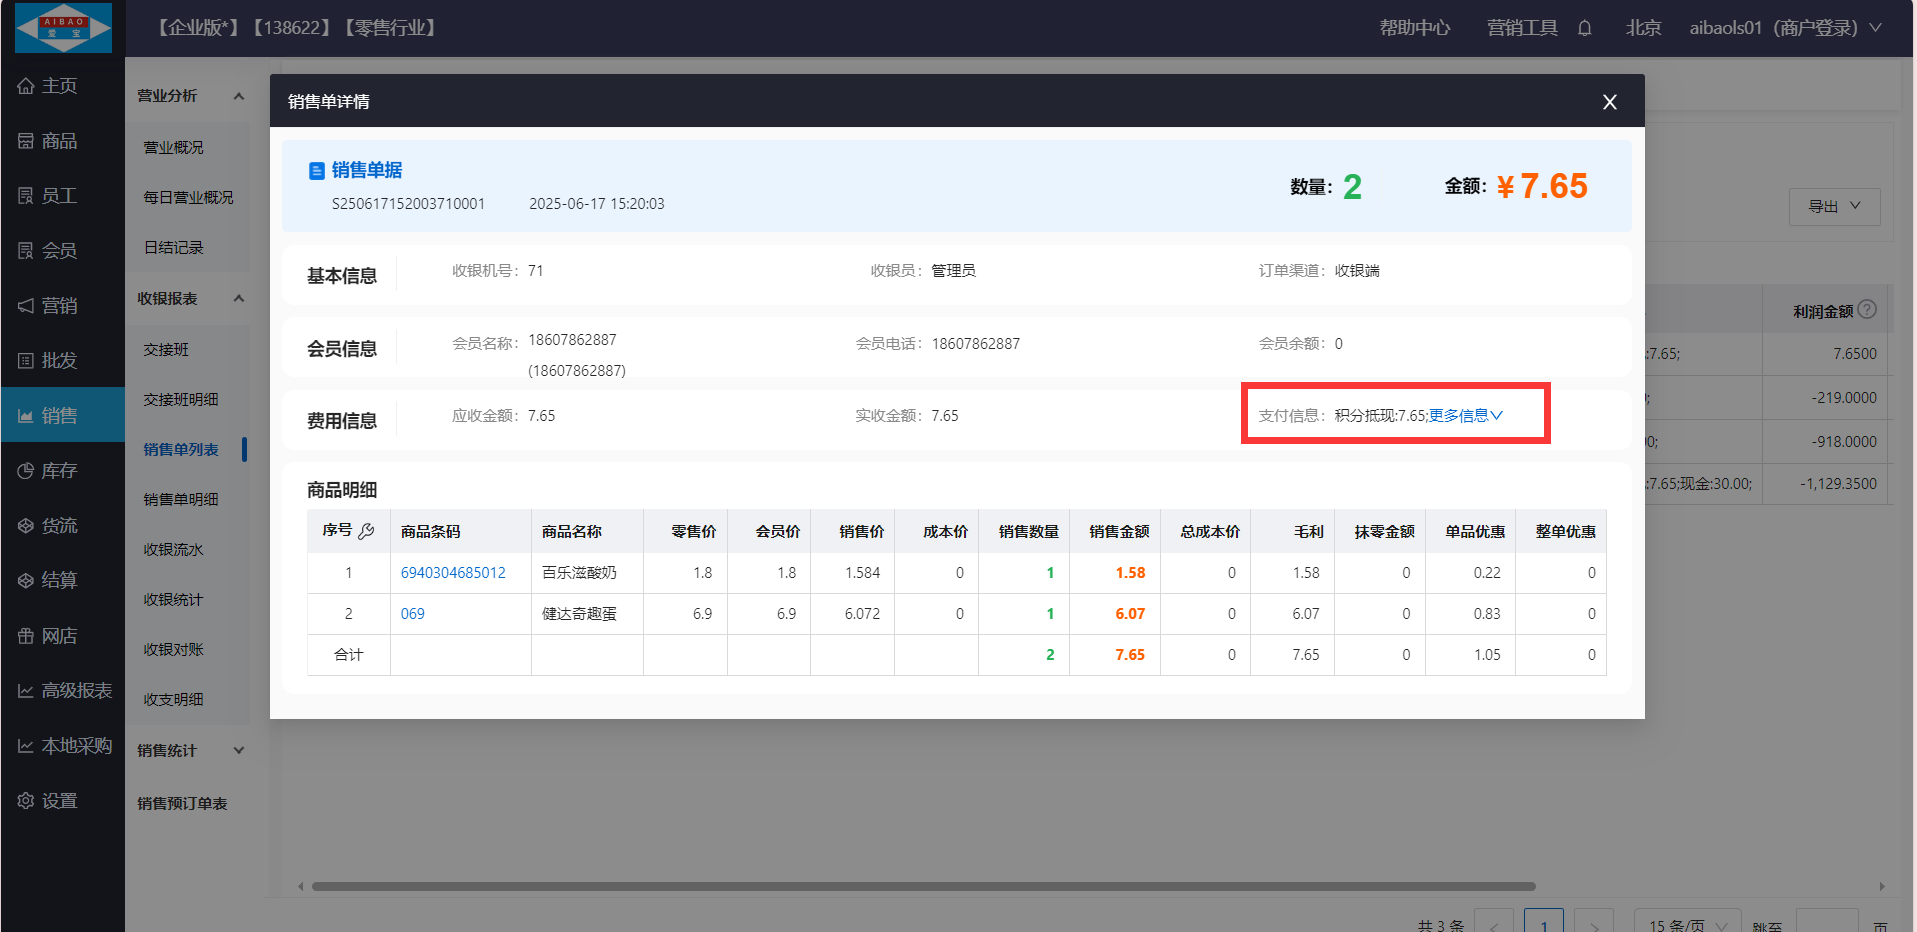Click the AIBAO logo in top corner
Viewport: 1917px width, 932px height.
pyautogui.click(x=63, y=28)
